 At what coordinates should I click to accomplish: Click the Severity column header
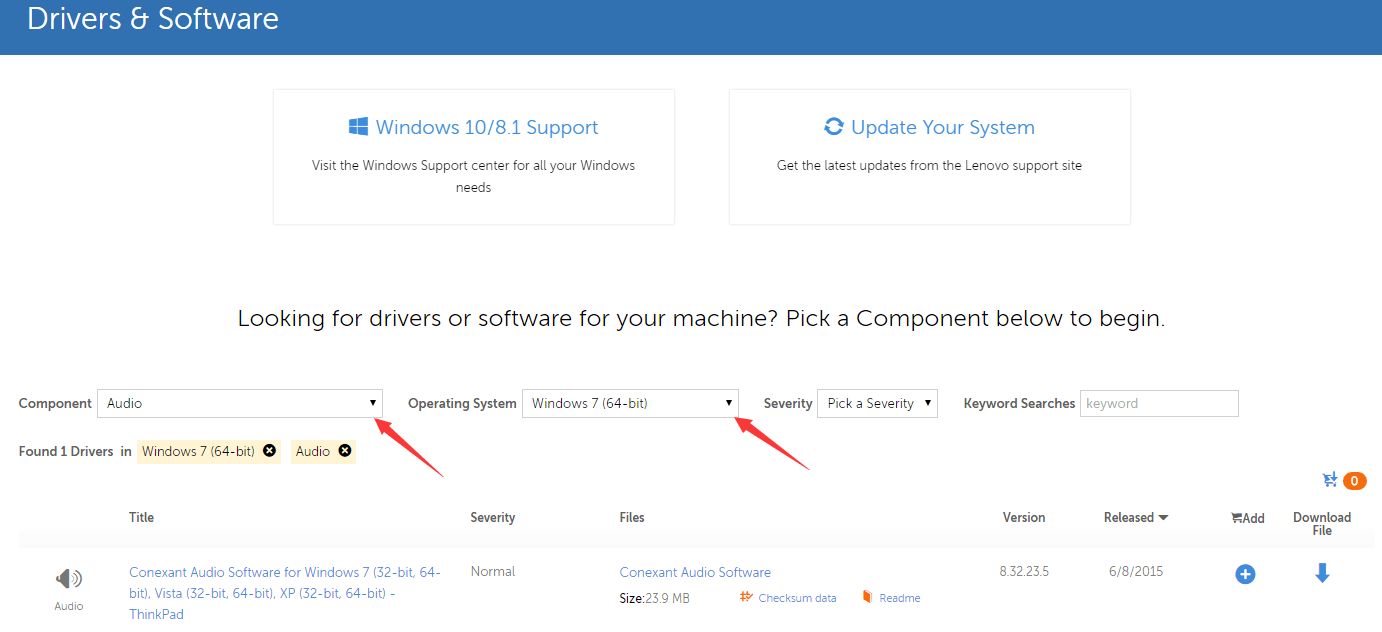(493, 517)
